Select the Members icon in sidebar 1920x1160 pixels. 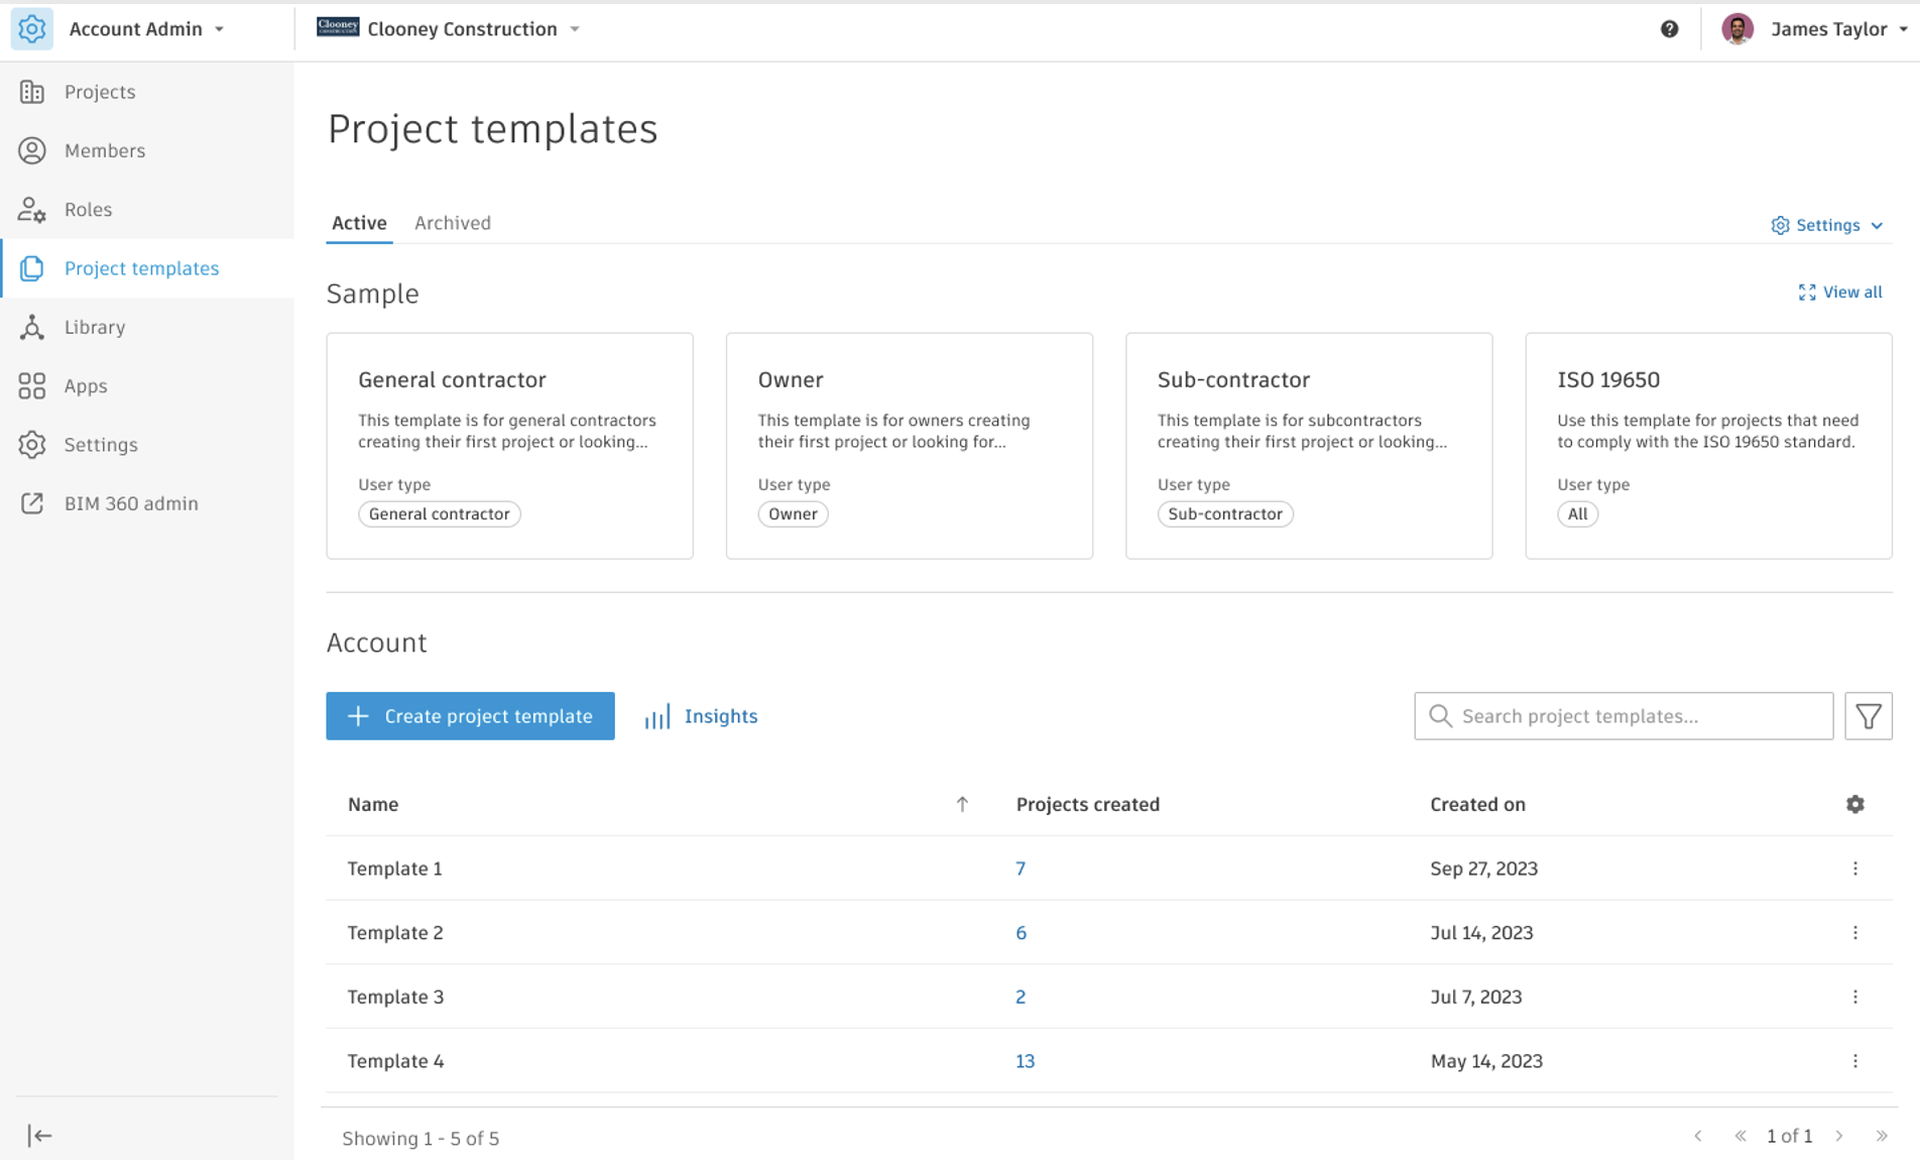(32, 150)
